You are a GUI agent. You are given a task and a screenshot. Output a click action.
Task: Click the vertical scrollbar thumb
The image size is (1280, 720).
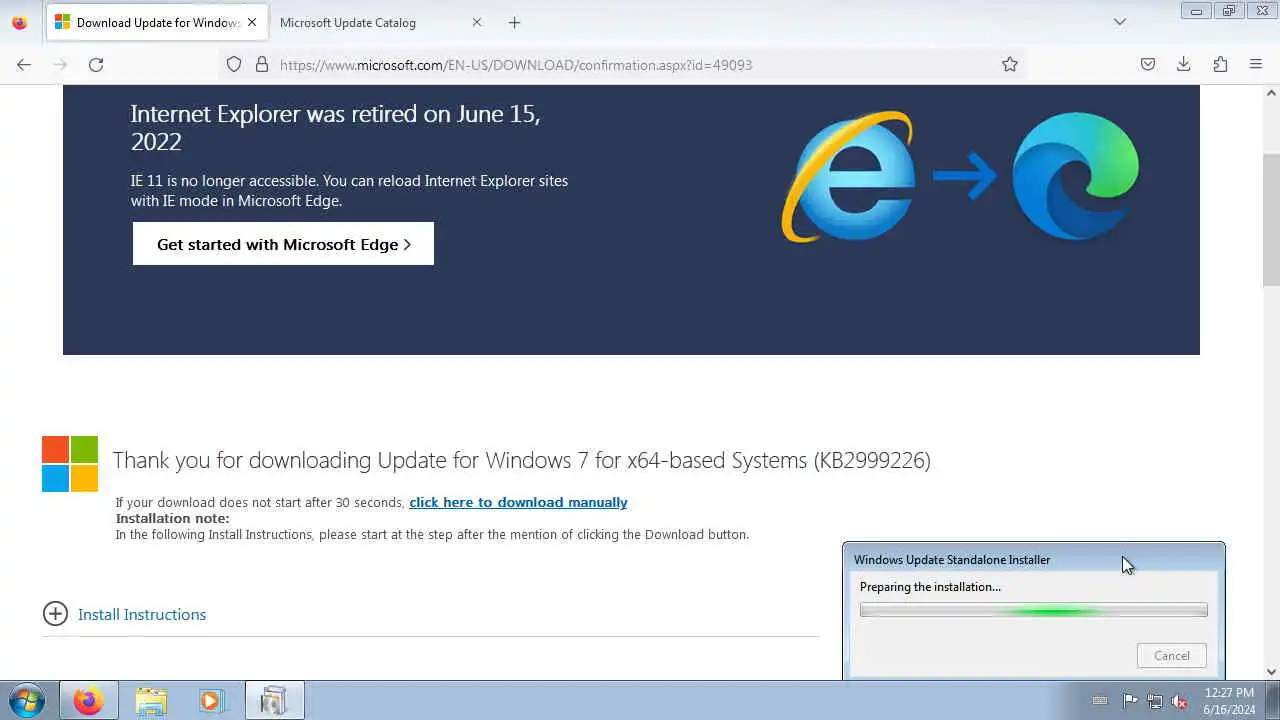point(1271,220)
